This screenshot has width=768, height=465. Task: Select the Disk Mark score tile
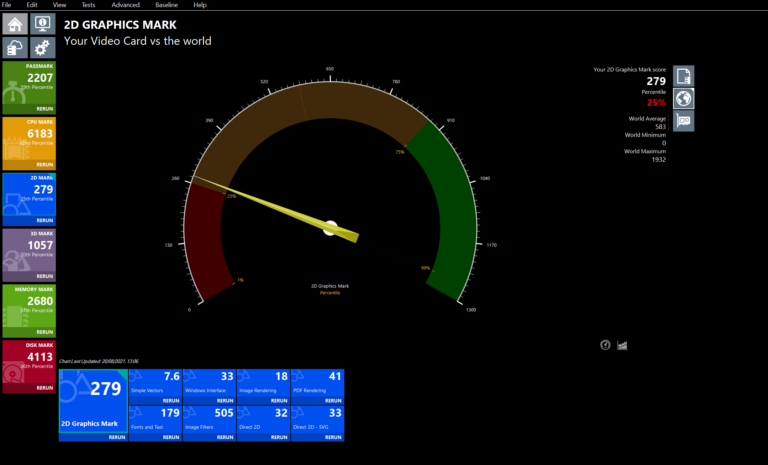pos(28,362)
